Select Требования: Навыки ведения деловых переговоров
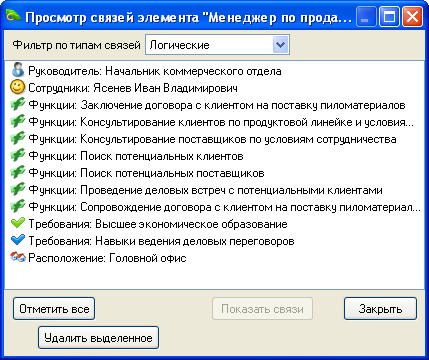This screenshot has width=429, height=360. click(161, 241)
